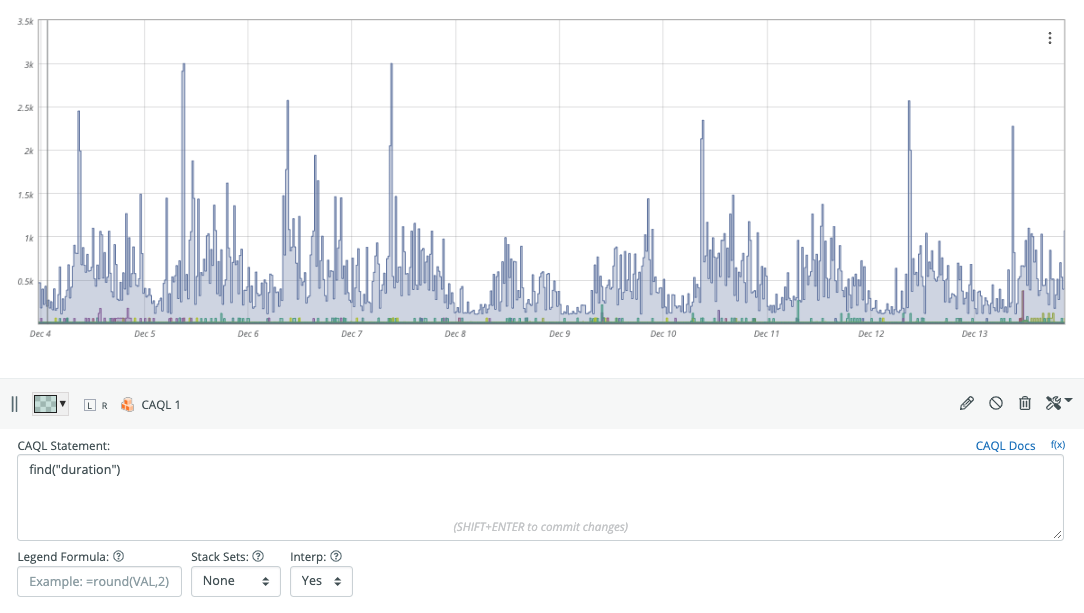Click the f(x) icon above the CAQL editor
The image size is (1084, 613).
1058,446
